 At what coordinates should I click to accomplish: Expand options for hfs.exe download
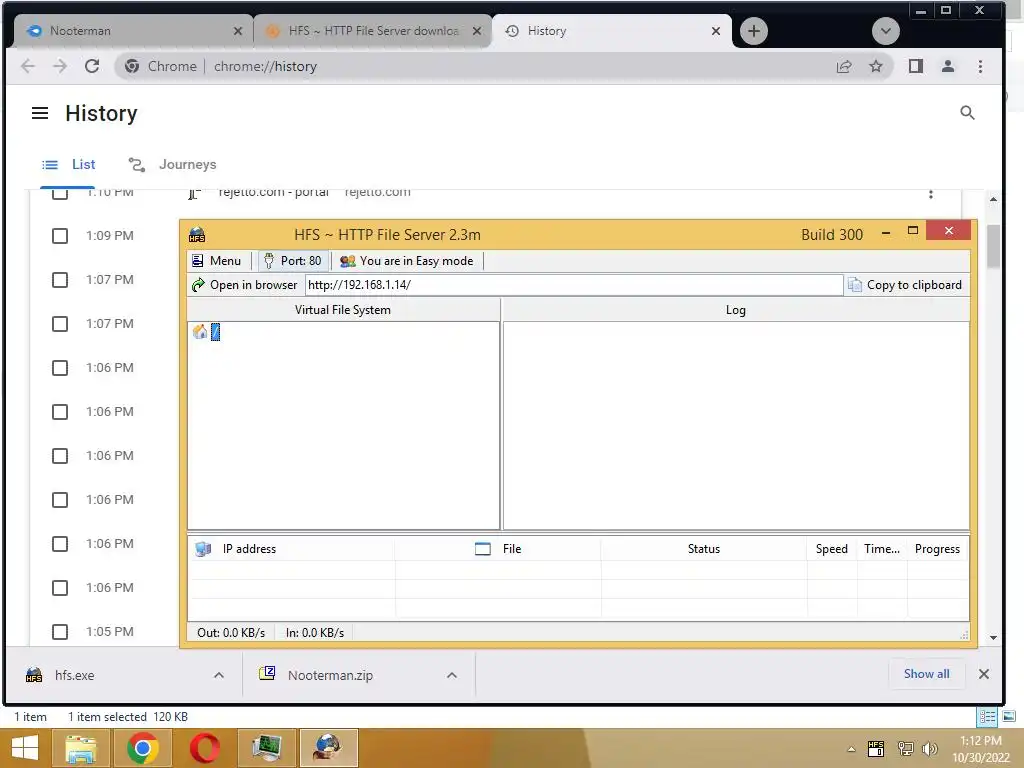pos(219,675)
